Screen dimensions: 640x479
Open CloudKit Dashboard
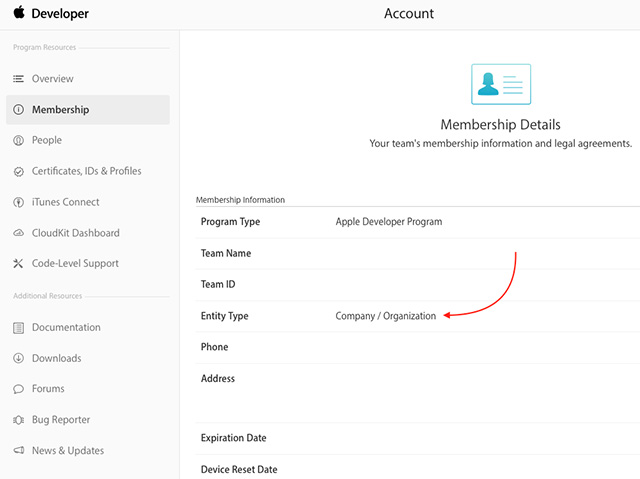(76, 233)
